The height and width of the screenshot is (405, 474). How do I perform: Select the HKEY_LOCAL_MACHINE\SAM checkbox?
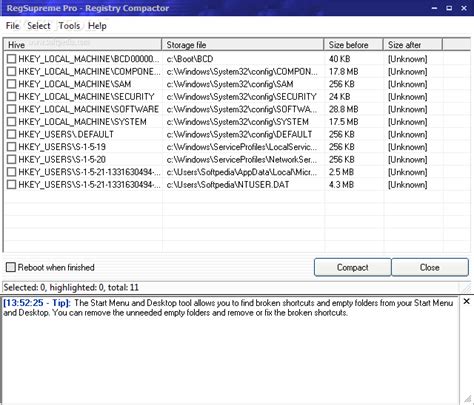tap(11, 84)
